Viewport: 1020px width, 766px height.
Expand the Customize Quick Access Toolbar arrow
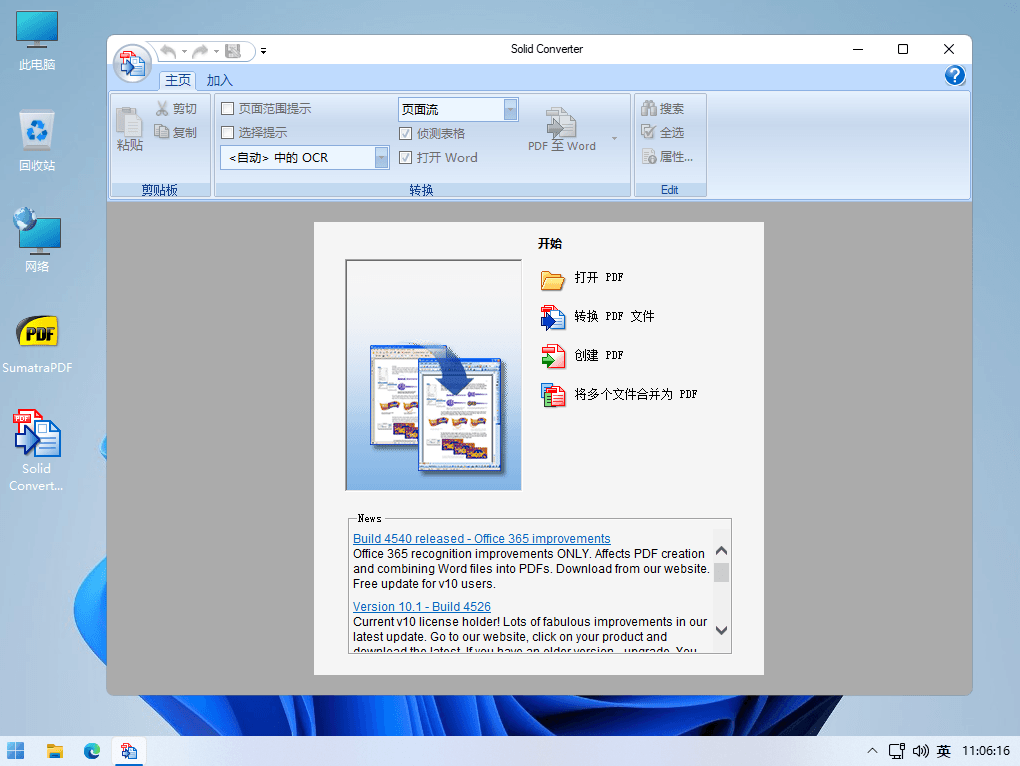point(263,51)
